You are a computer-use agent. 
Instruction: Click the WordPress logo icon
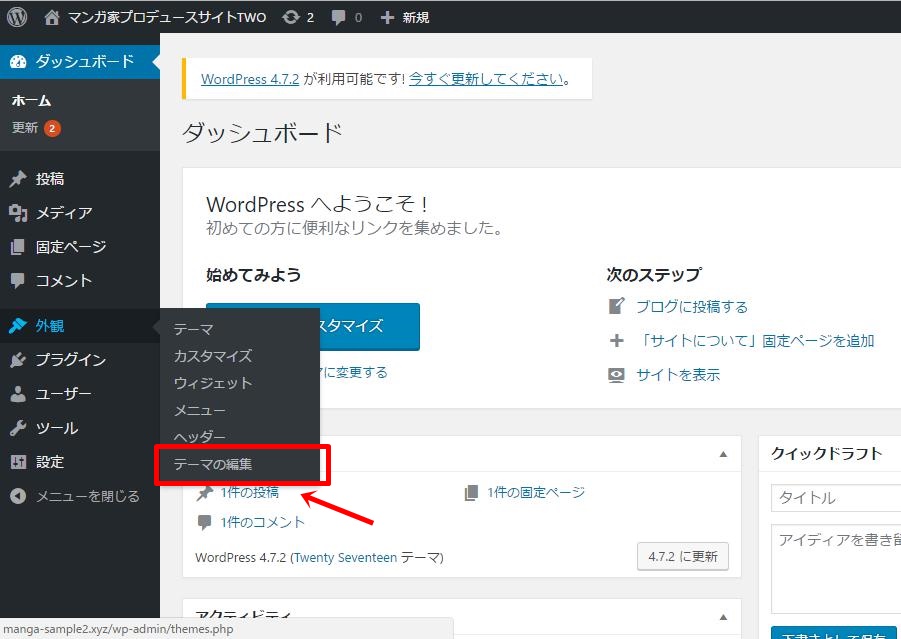click(17, 17)
